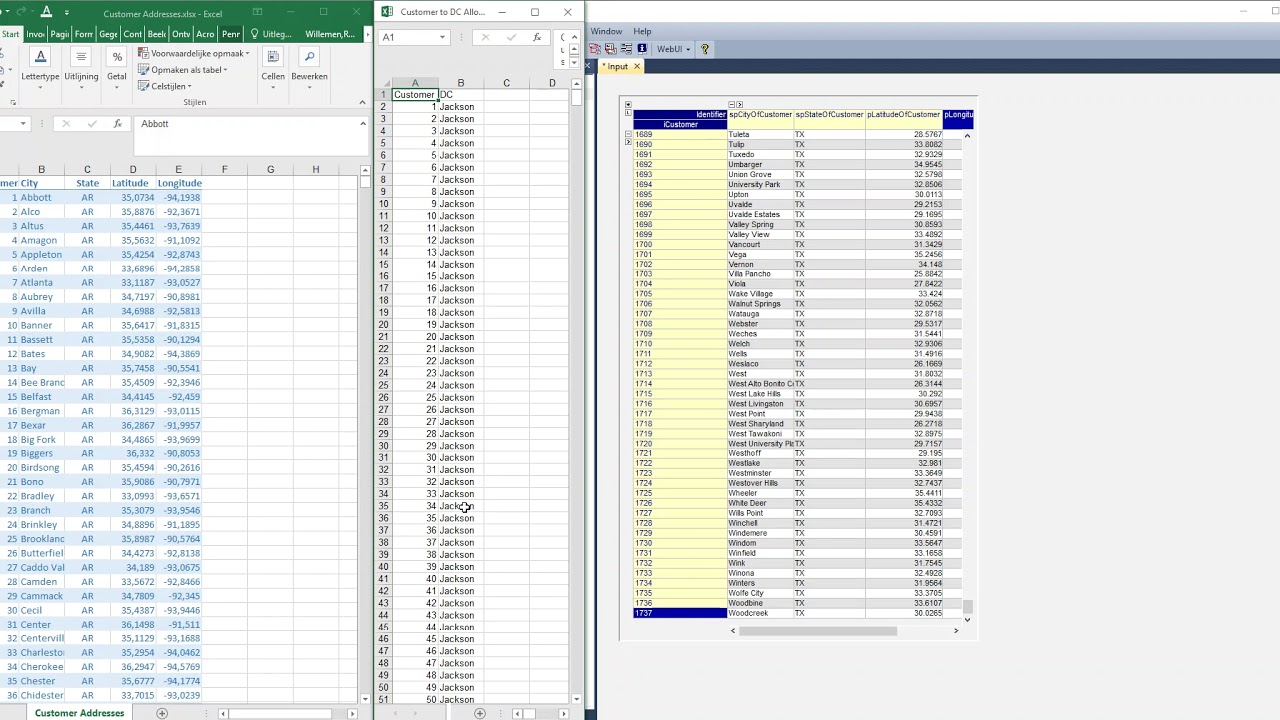The width and height of the screenshot is (1280, 720).
Task: Expand formula bar in Customer Addresses window
Action: point(363,124)
